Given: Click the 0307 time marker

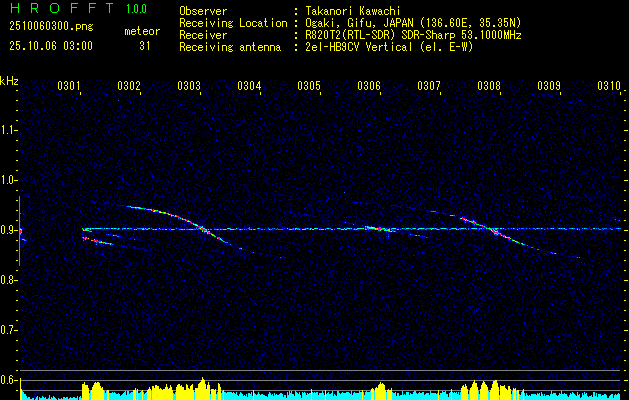Looking at the screenshot, I should 429,85.
